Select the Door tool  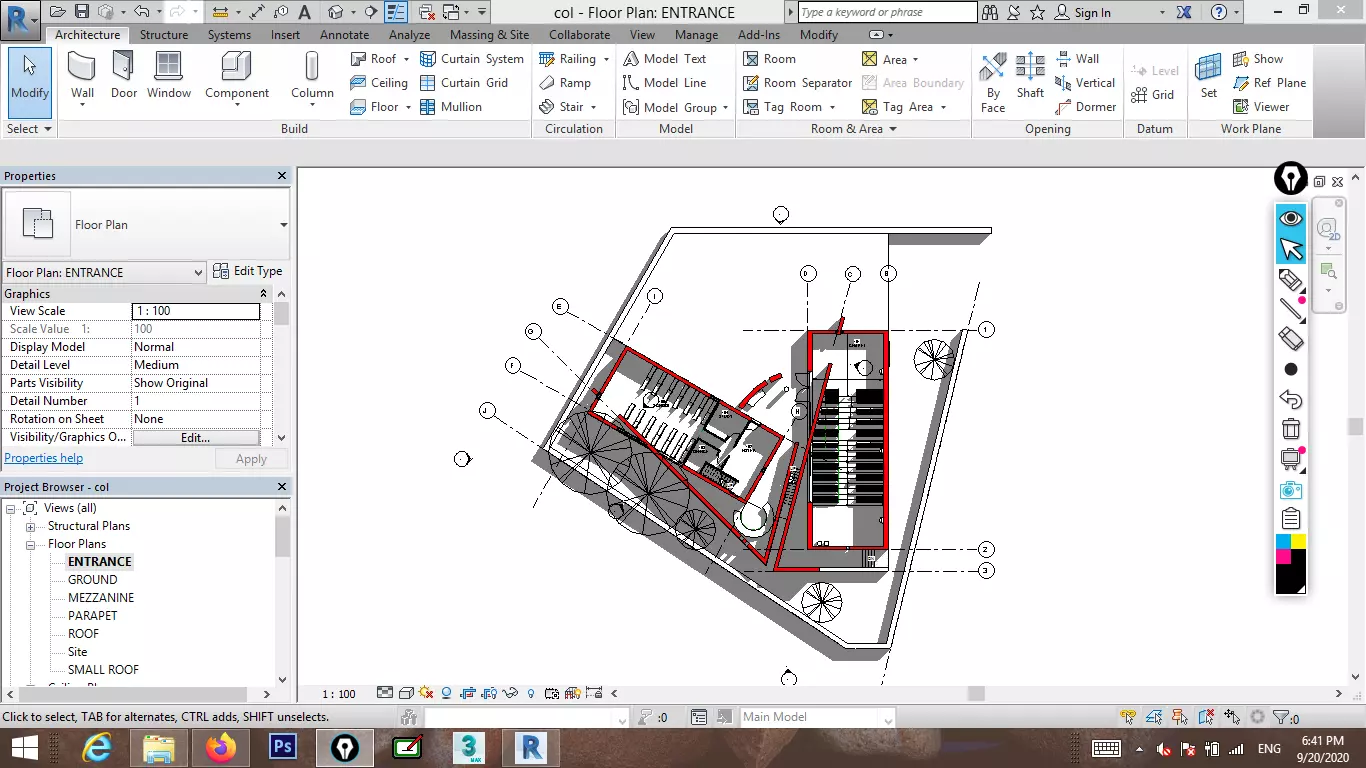(x=124, y=76)
